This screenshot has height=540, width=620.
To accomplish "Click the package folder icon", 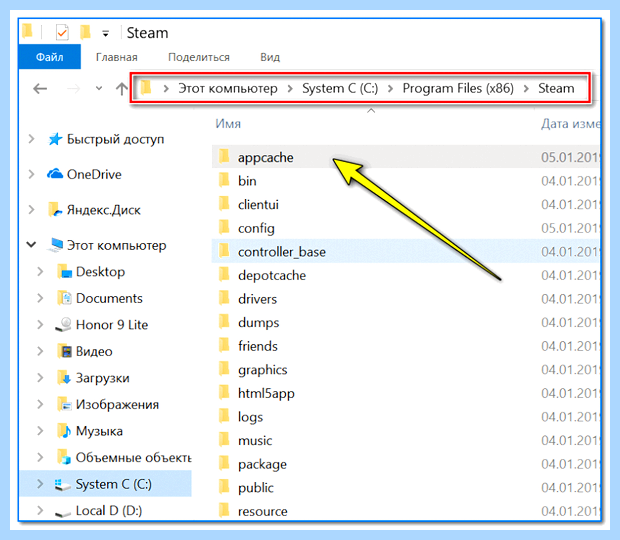I will [224, 464].
